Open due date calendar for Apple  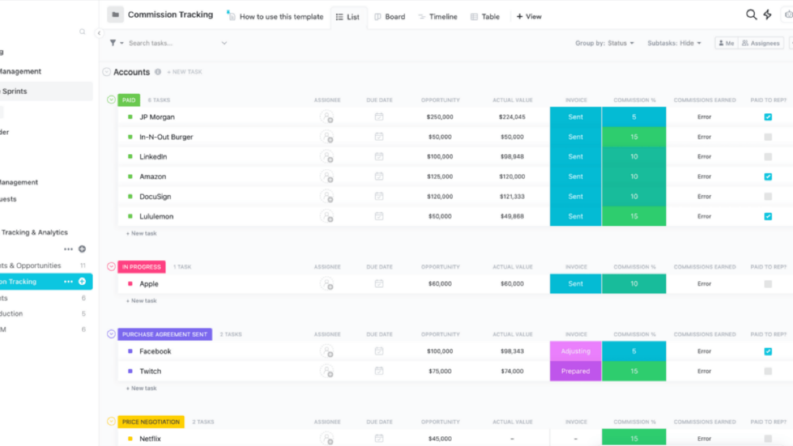379,284
